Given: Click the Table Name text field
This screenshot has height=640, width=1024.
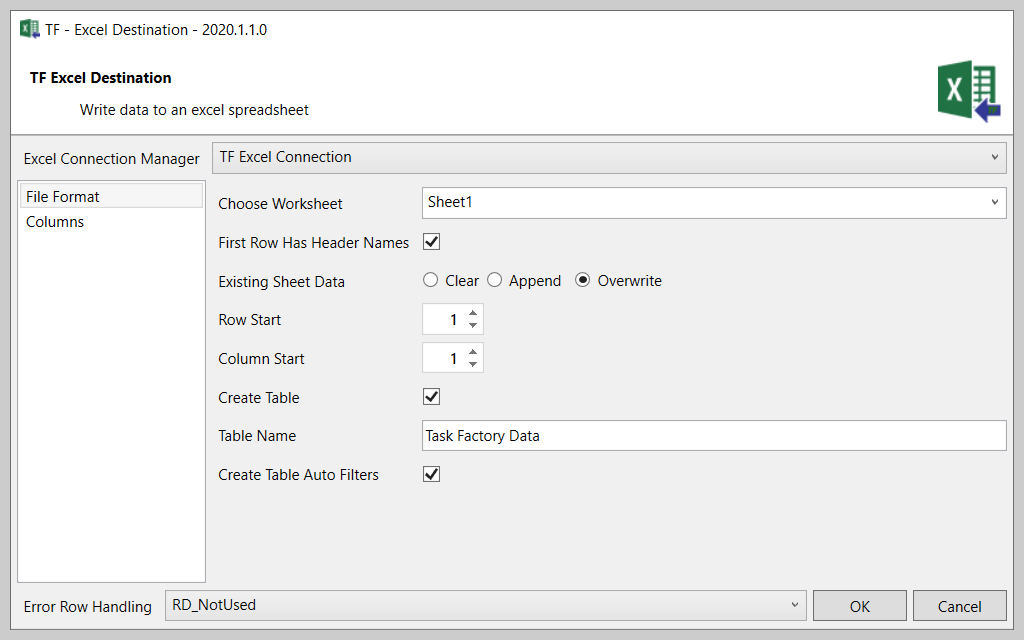Looking at the screenshot, I should point(713,436).
